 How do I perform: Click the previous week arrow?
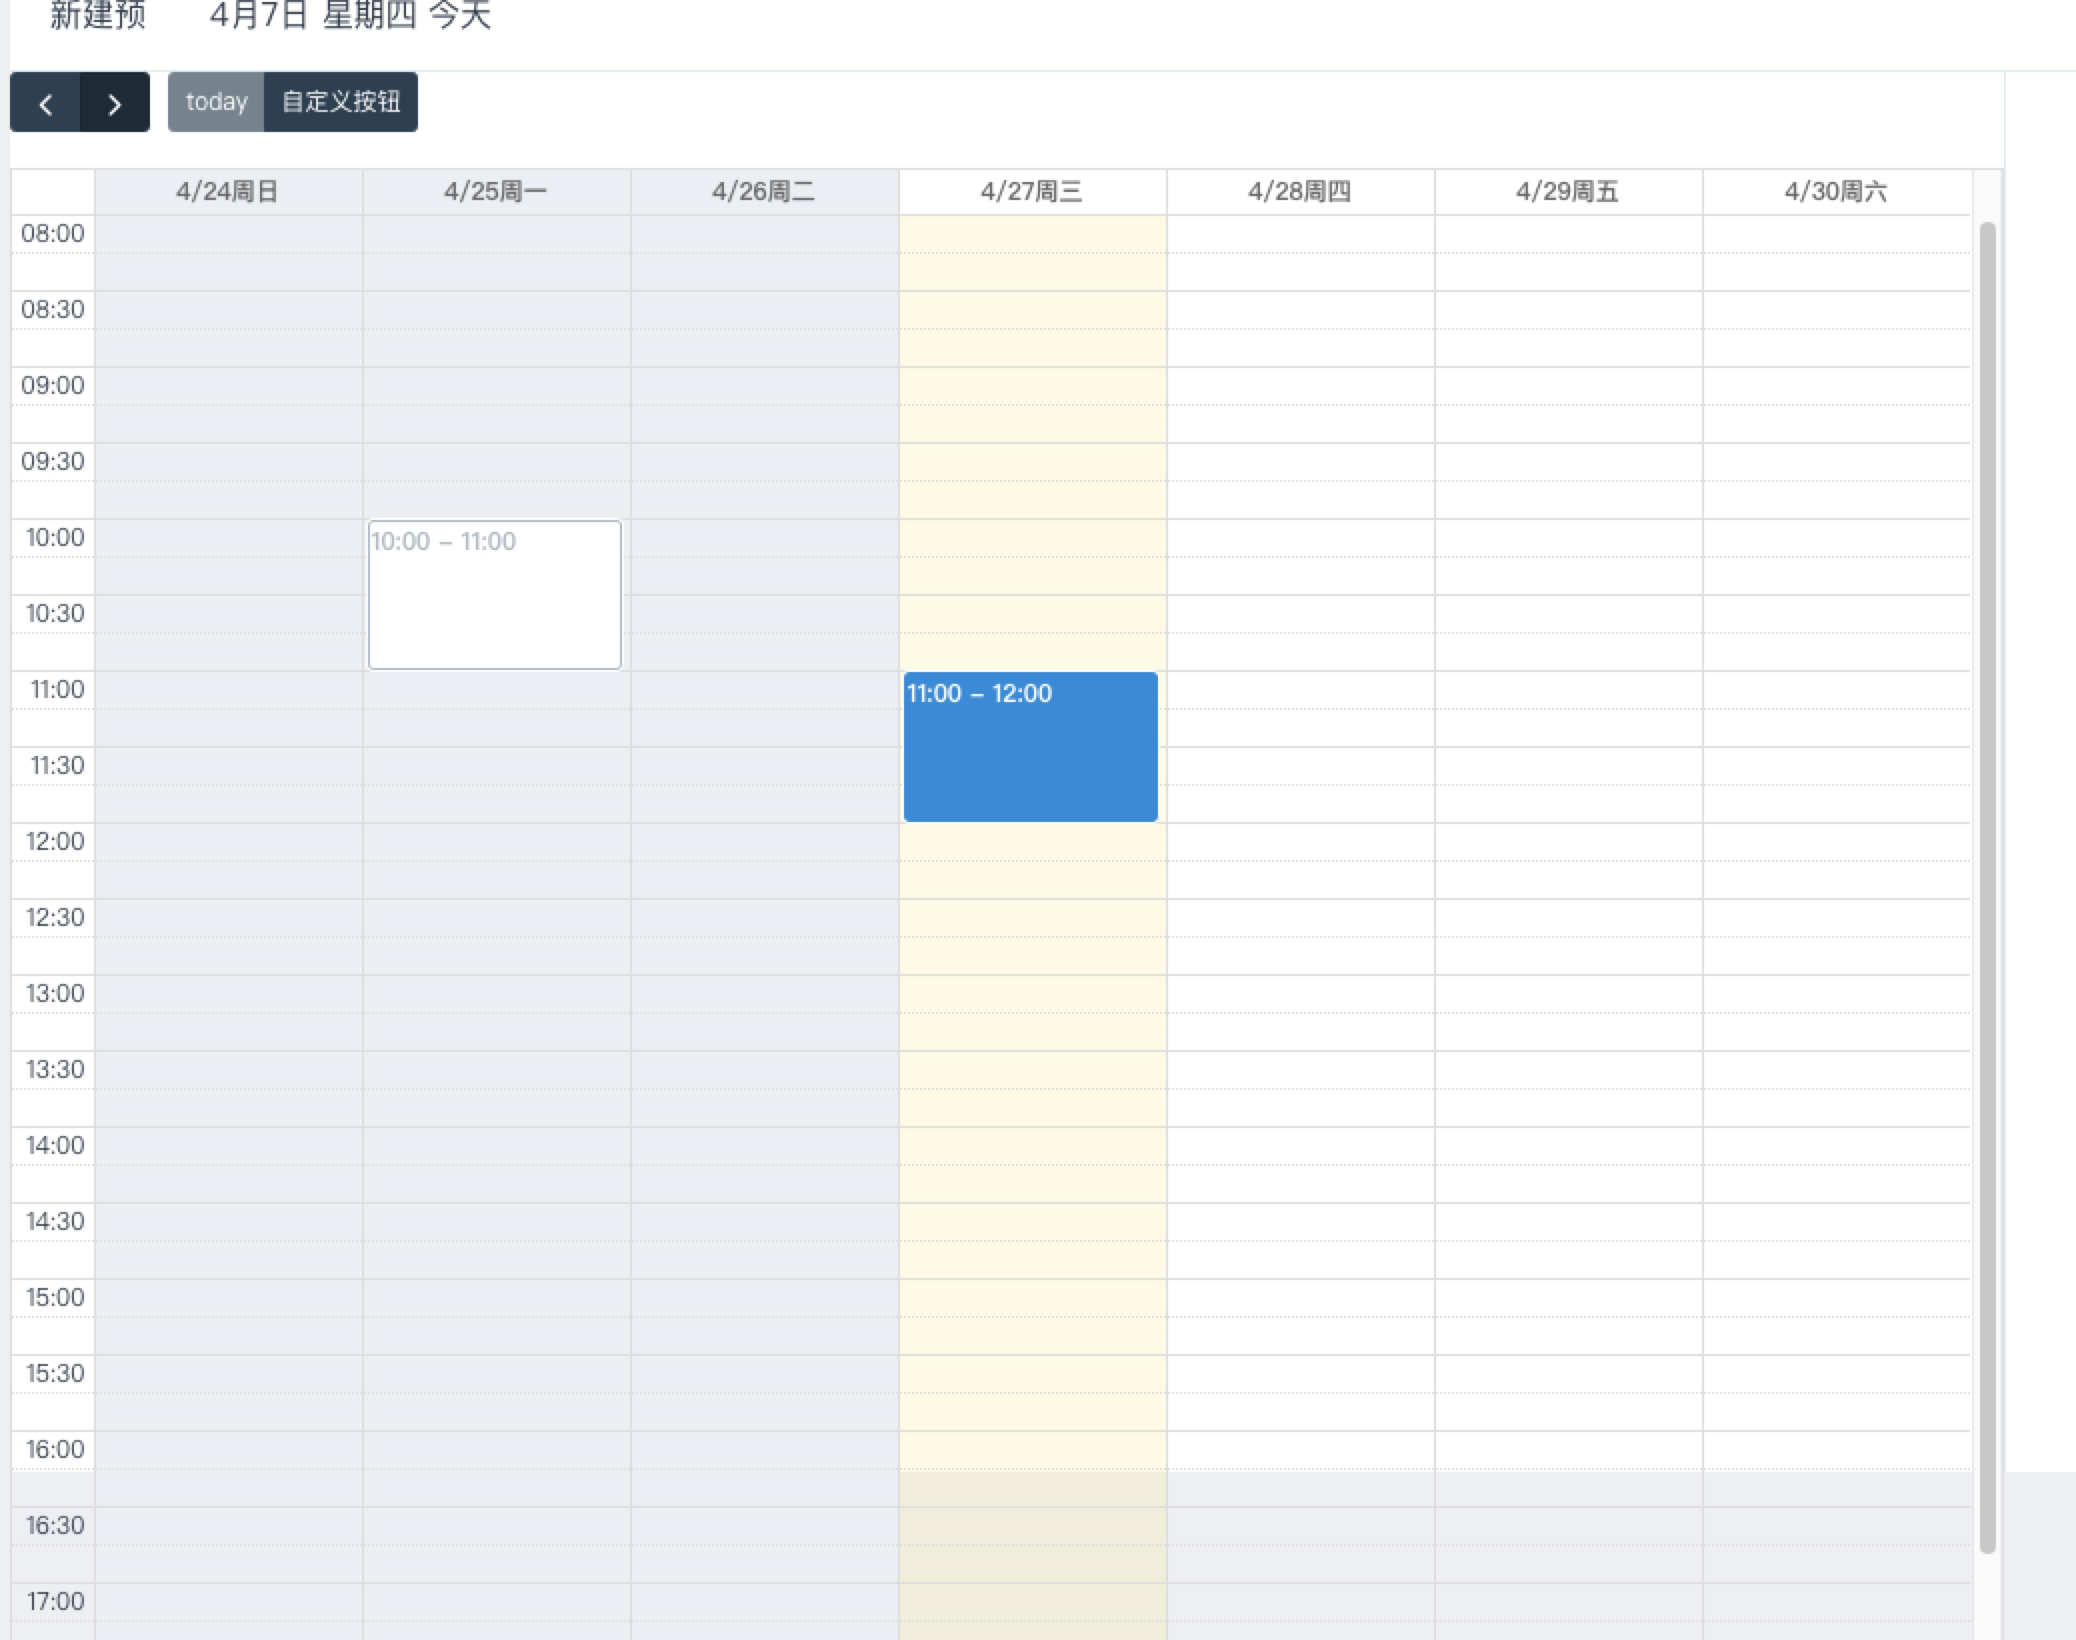45,103
